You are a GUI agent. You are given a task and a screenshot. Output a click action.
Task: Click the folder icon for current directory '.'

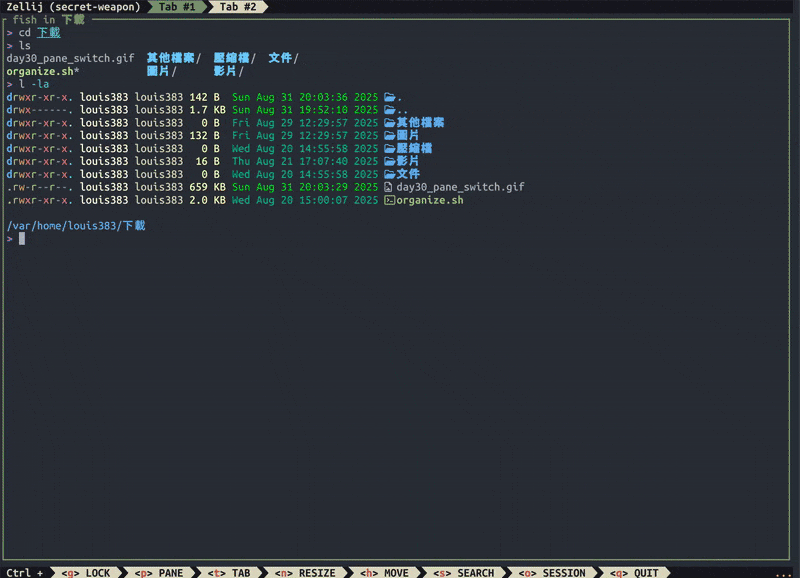(x=389, y=97)
